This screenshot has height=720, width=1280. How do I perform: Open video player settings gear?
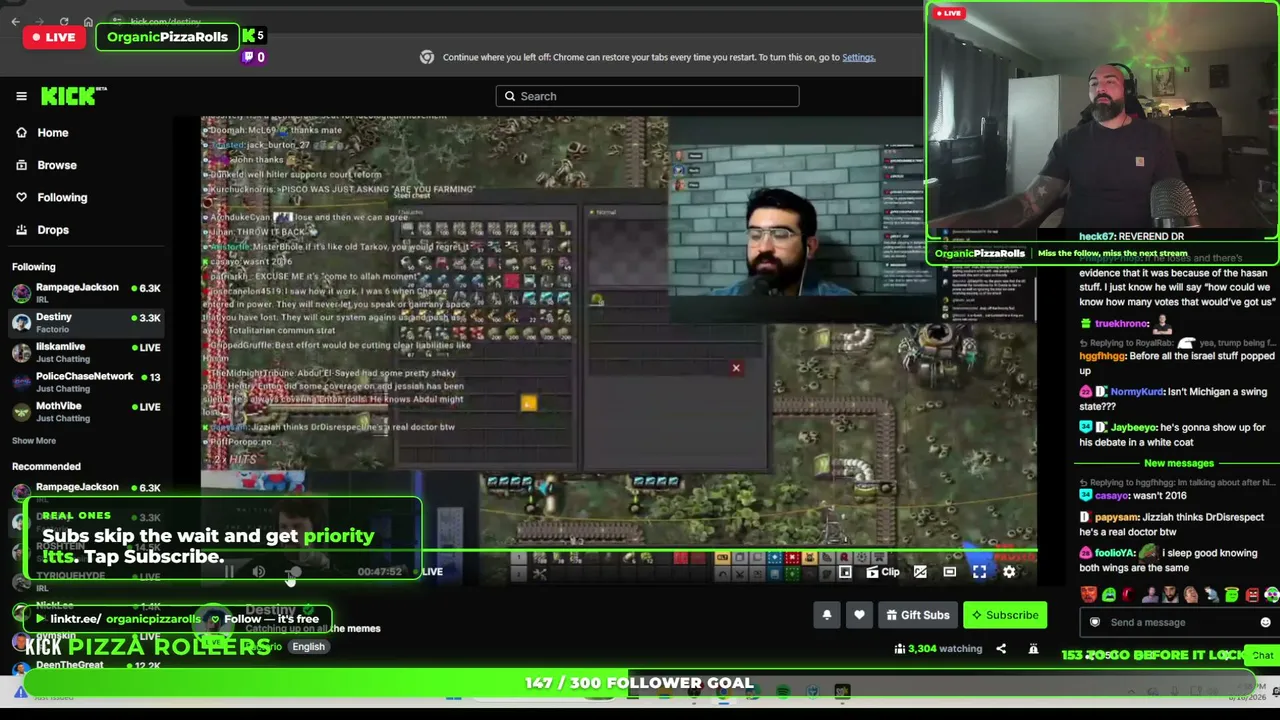point(1009,572)
